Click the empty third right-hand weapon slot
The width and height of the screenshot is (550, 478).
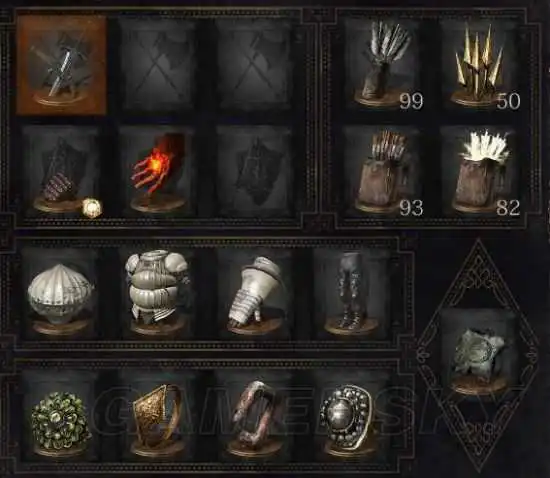pos(254,65)
